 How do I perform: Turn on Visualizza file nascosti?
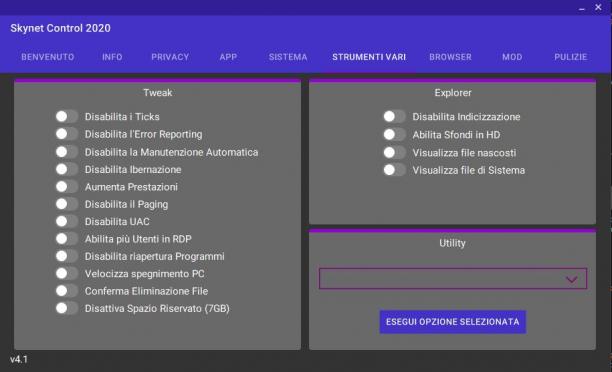tap(394, 153)
